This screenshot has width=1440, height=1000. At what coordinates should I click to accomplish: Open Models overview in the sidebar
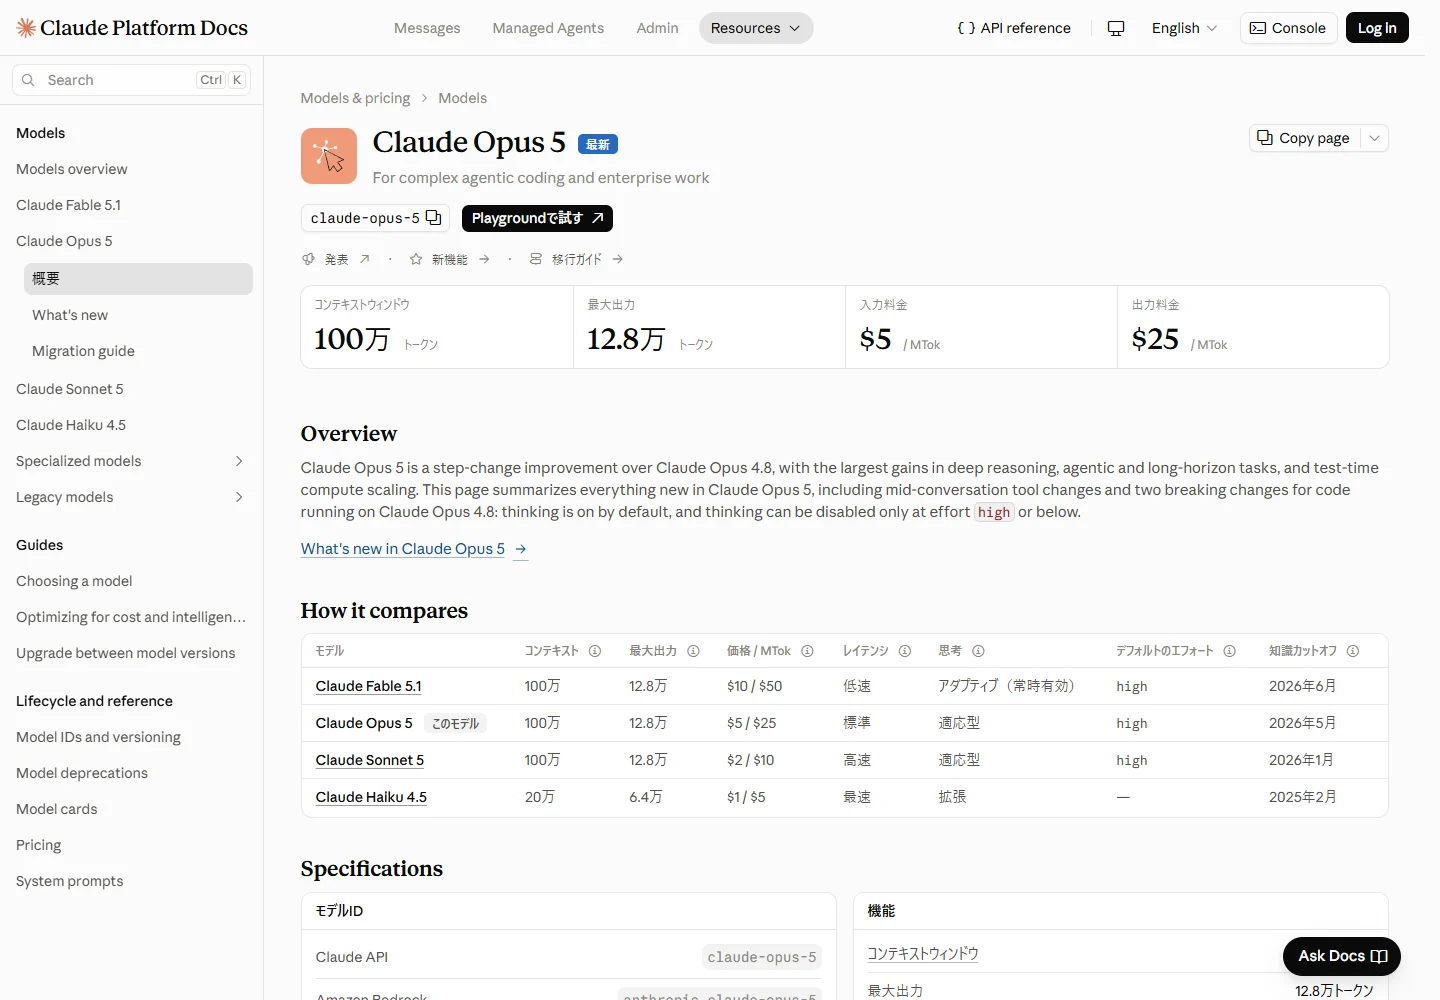coord(72,169)
